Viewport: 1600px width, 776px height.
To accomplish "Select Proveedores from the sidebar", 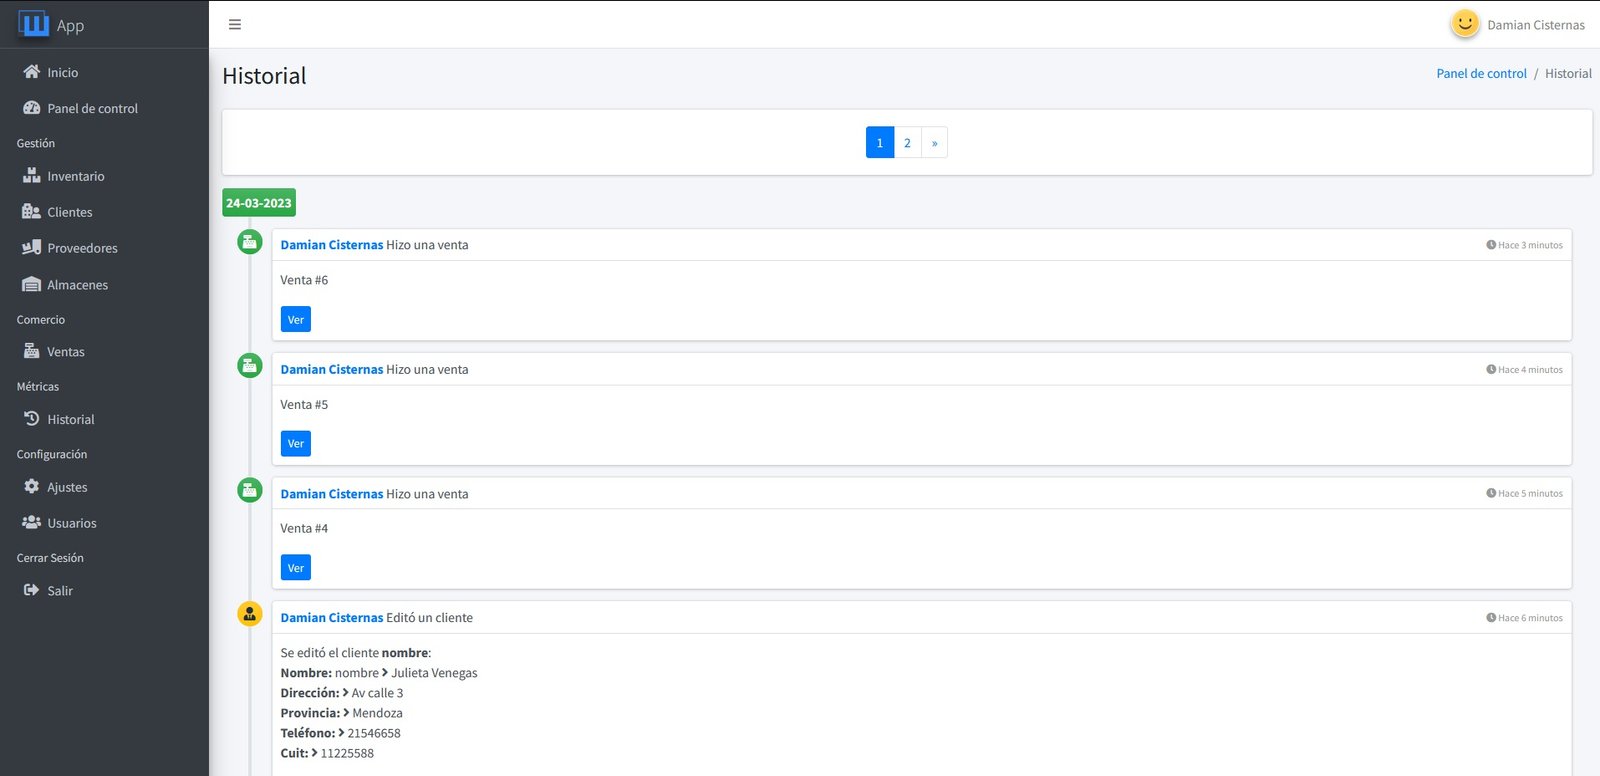I will coord(104,248).
